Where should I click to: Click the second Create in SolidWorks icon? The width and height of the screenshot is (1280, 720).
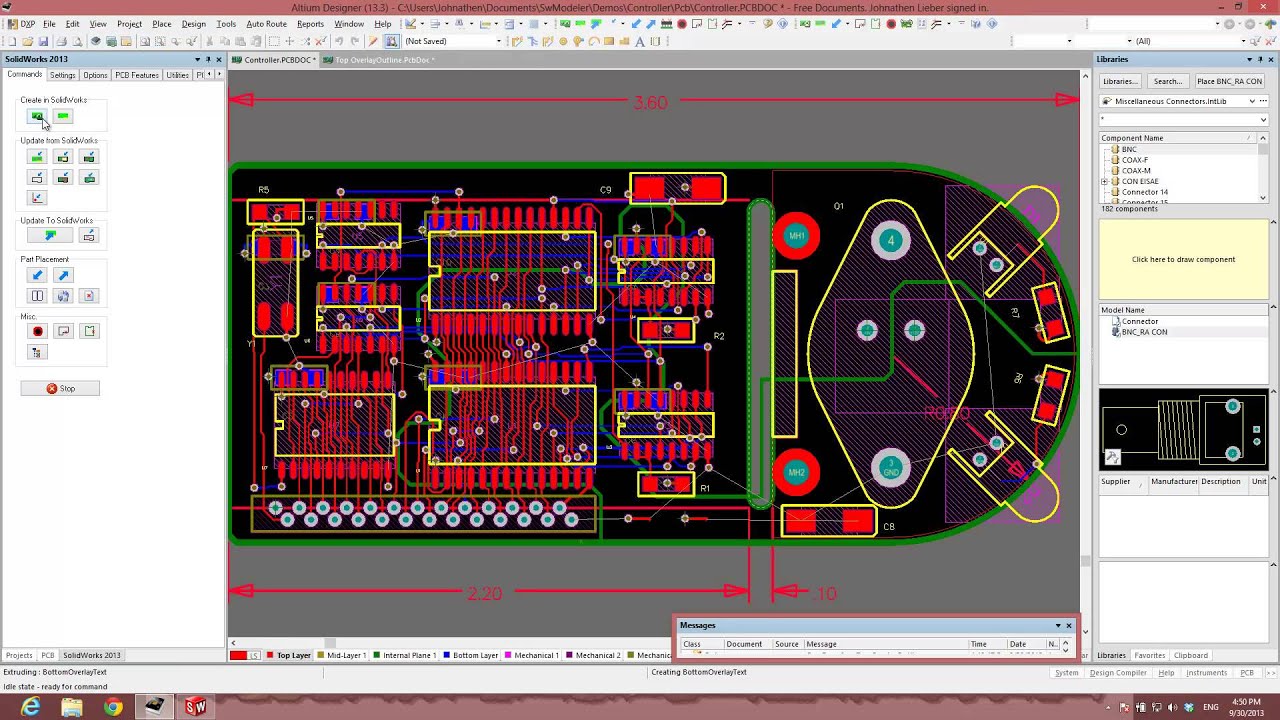(x=63, y=117)
